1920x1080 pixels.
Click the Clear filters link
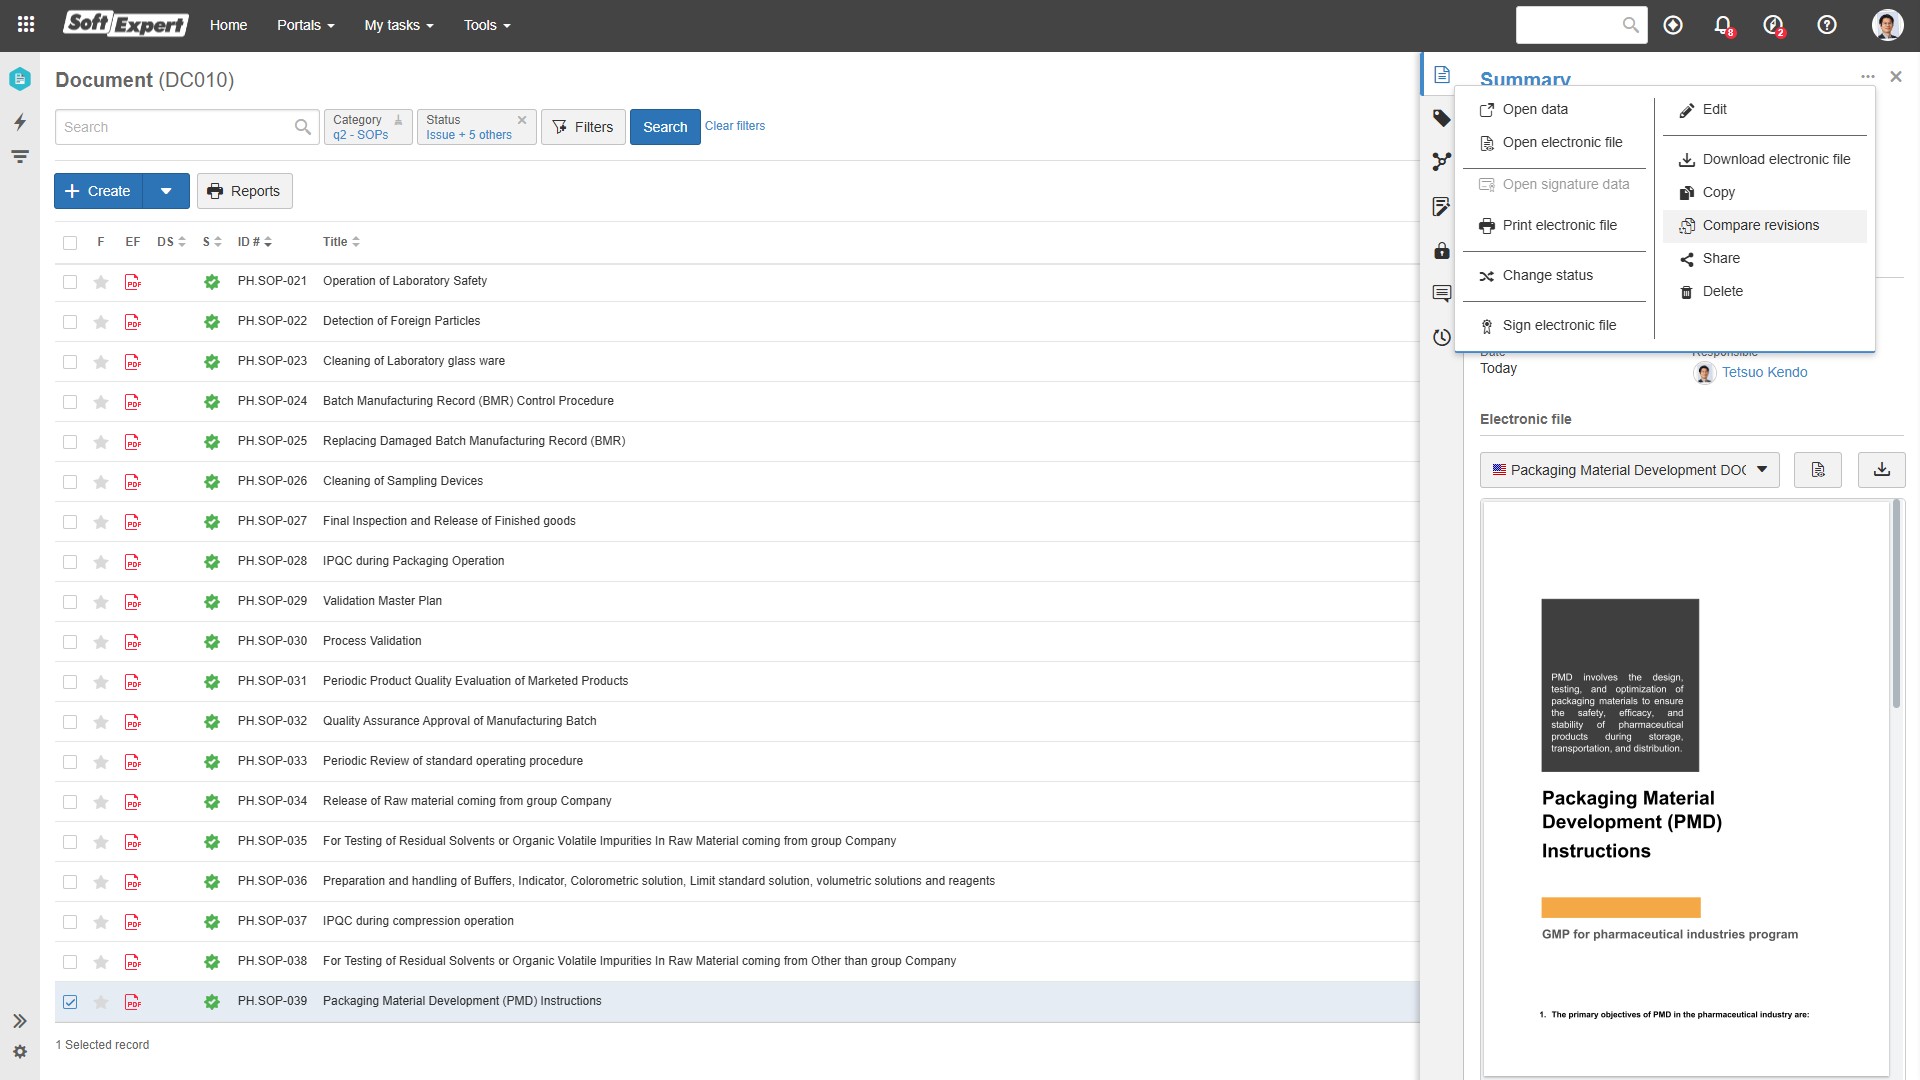click(x=735, y=126)
